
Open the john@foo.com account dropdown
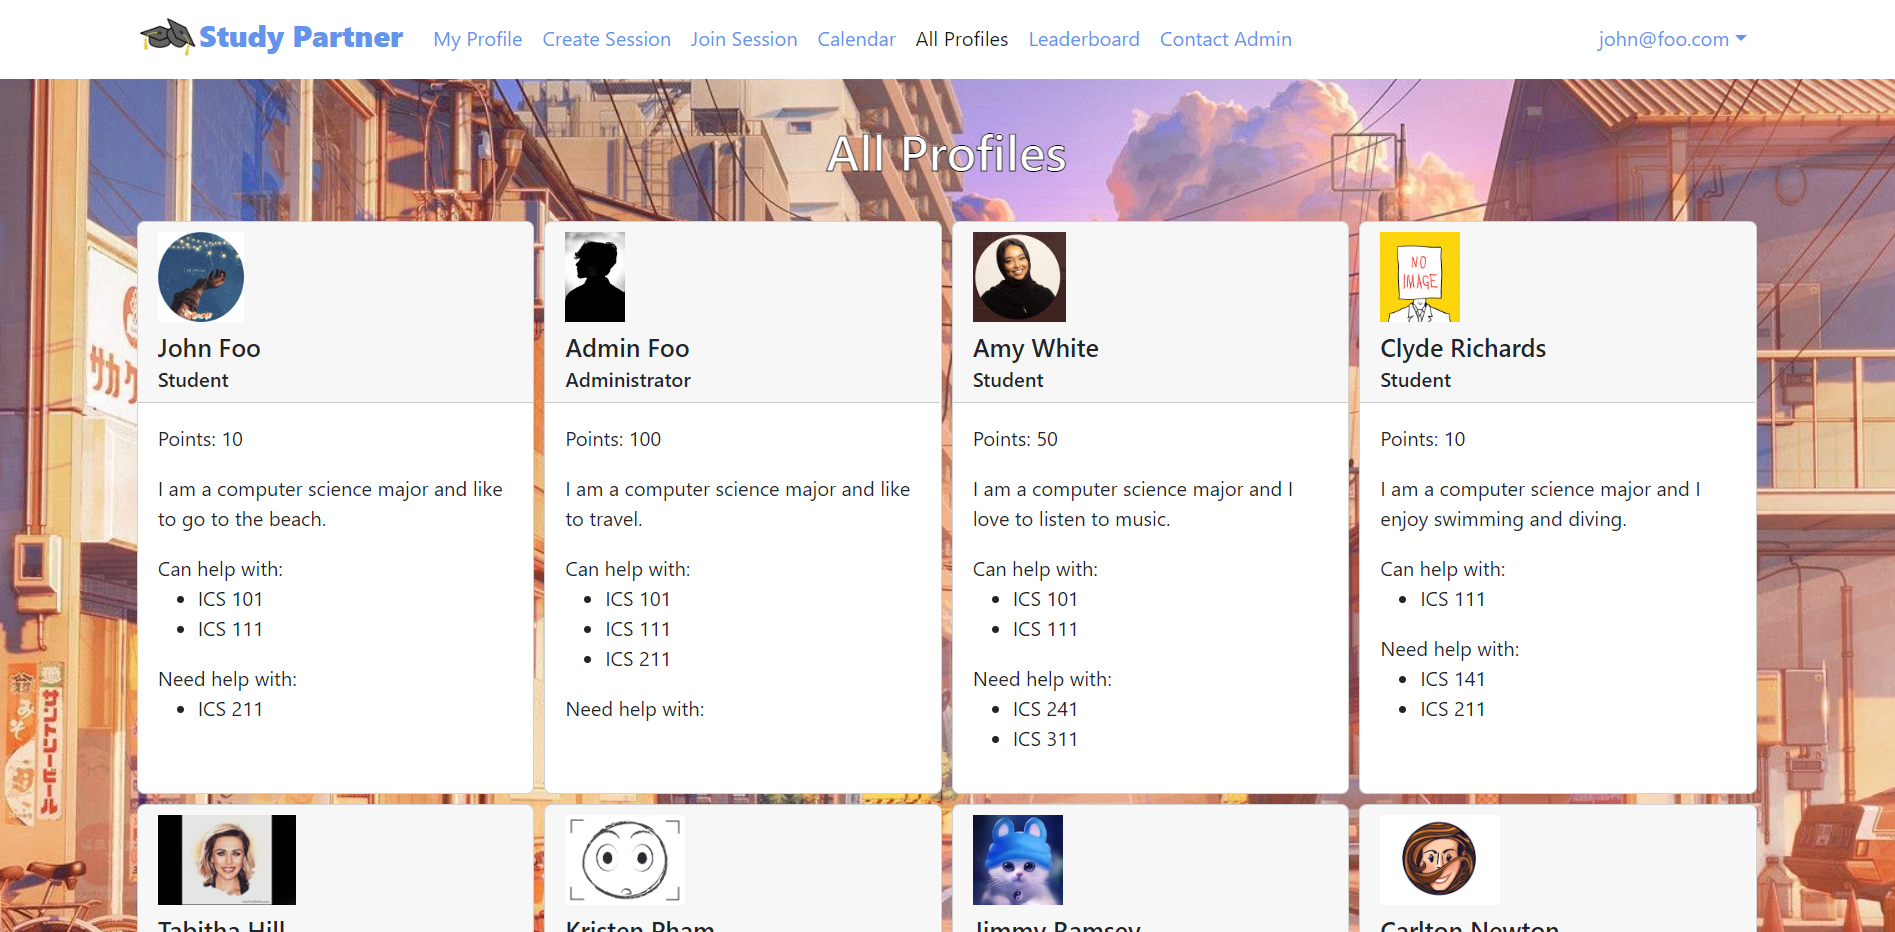point(1671,39)
